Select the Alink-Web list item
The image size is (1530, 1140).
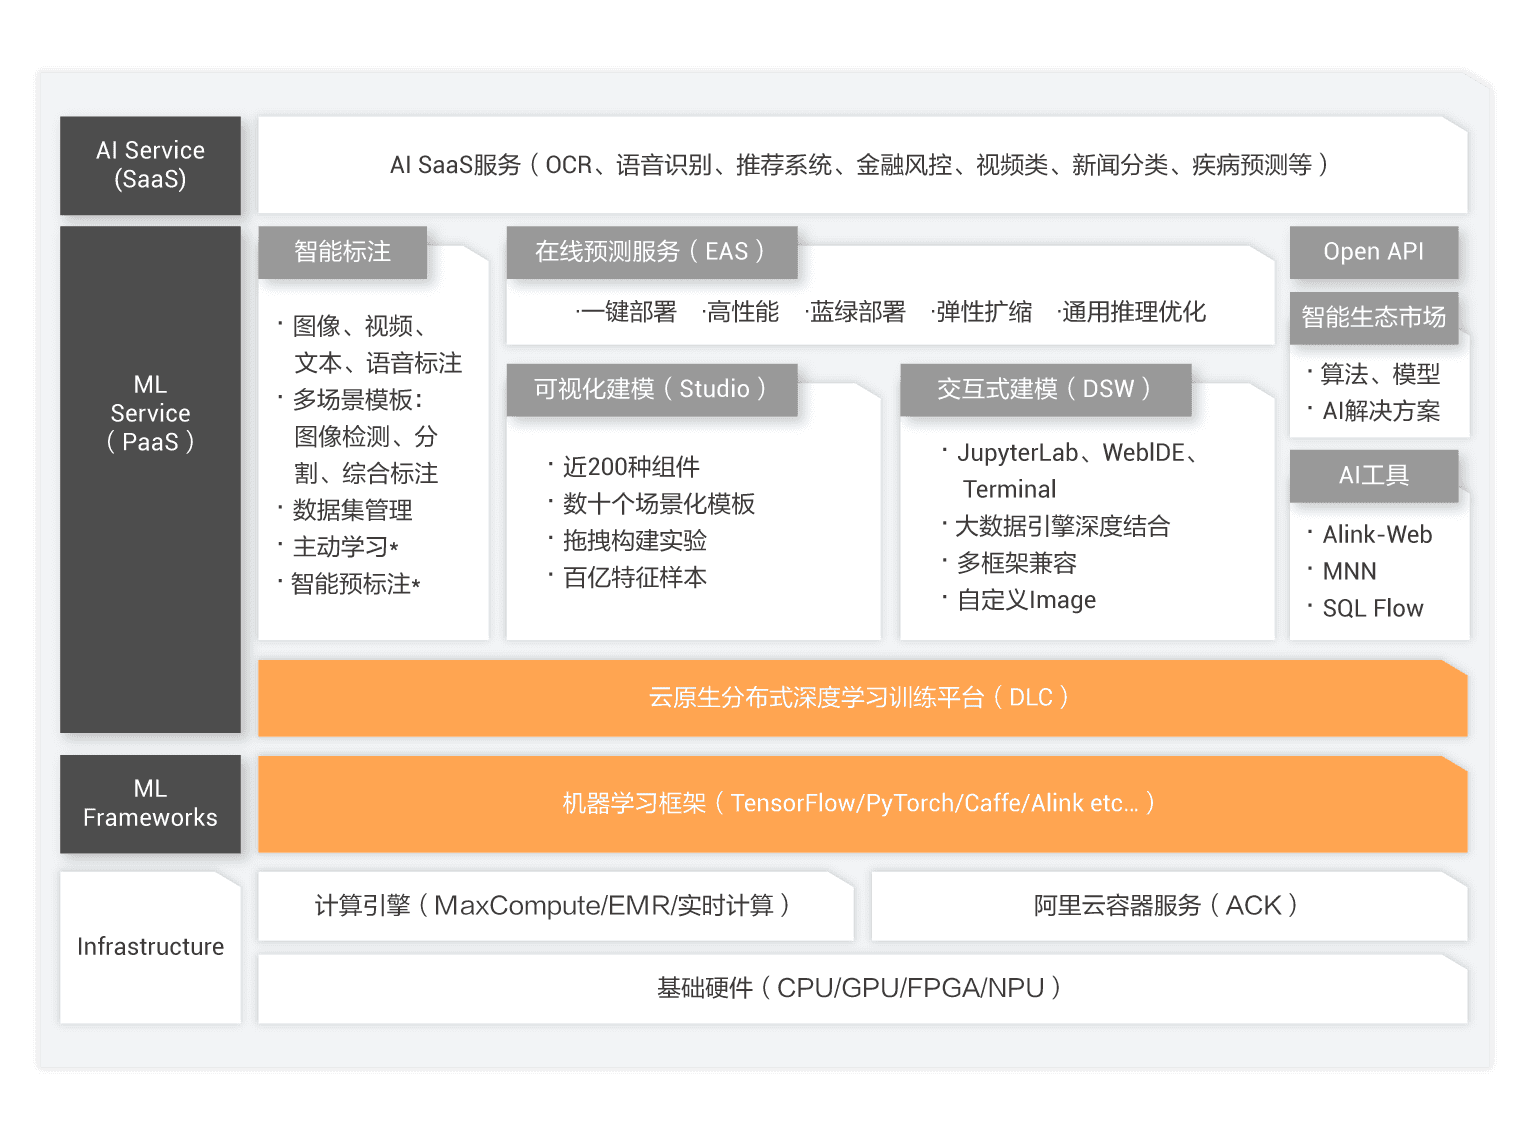[1377, 535]
